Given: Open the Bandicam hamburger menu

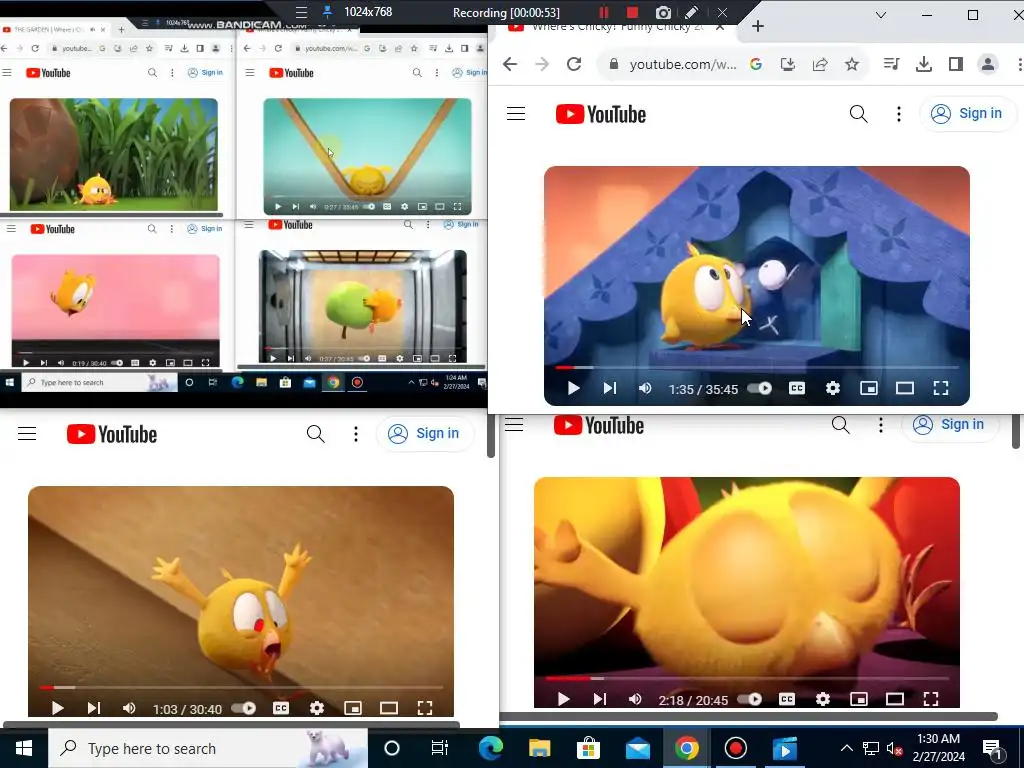Looking at the screenshot, I should (301, 12).
